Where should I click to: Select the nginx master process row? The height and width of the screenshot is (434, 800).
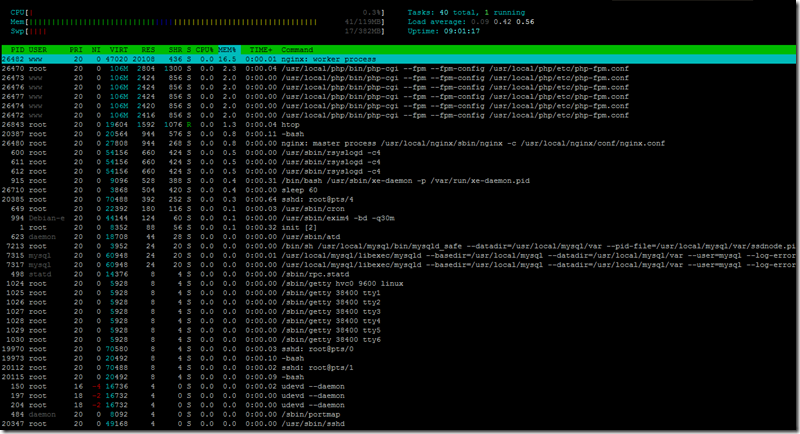[x=398, y=143]
